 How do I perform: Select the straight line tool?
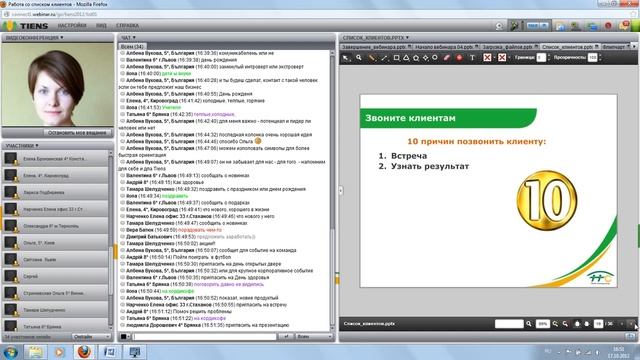pos(384,58)
